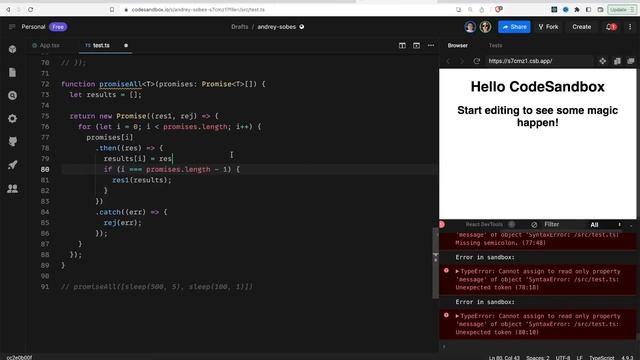The image size is (640, 360).
Task: Click the toggle projects view icon
Action: 617,61
